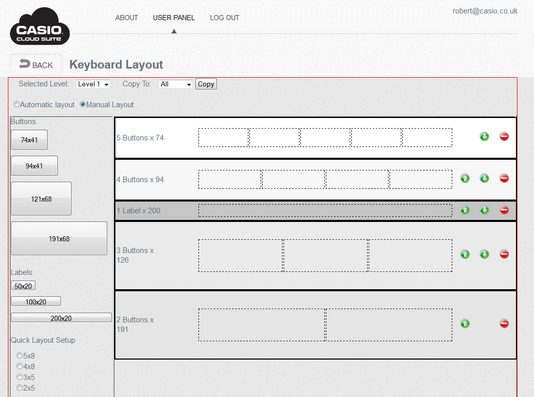Viewport: 534px width, 397px height.
Task: Click the '4 Buttons x 94' row label
Action: point(140,179)
